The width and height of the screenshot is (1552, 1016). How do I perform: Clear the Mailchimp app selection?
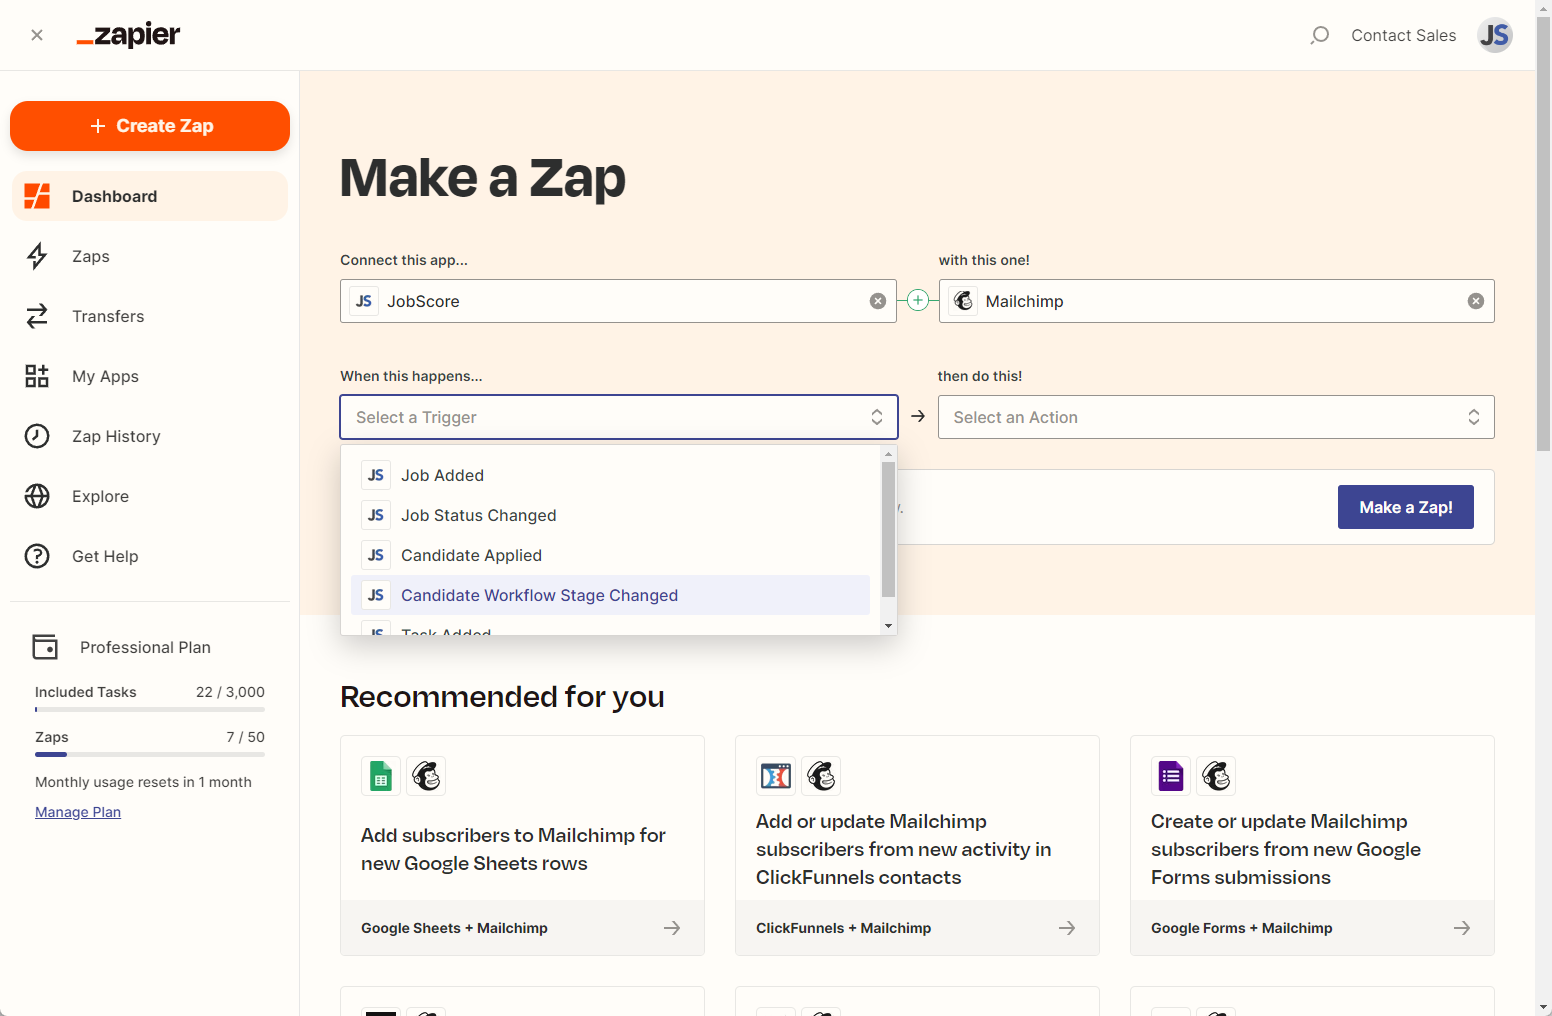[1476, 301]
